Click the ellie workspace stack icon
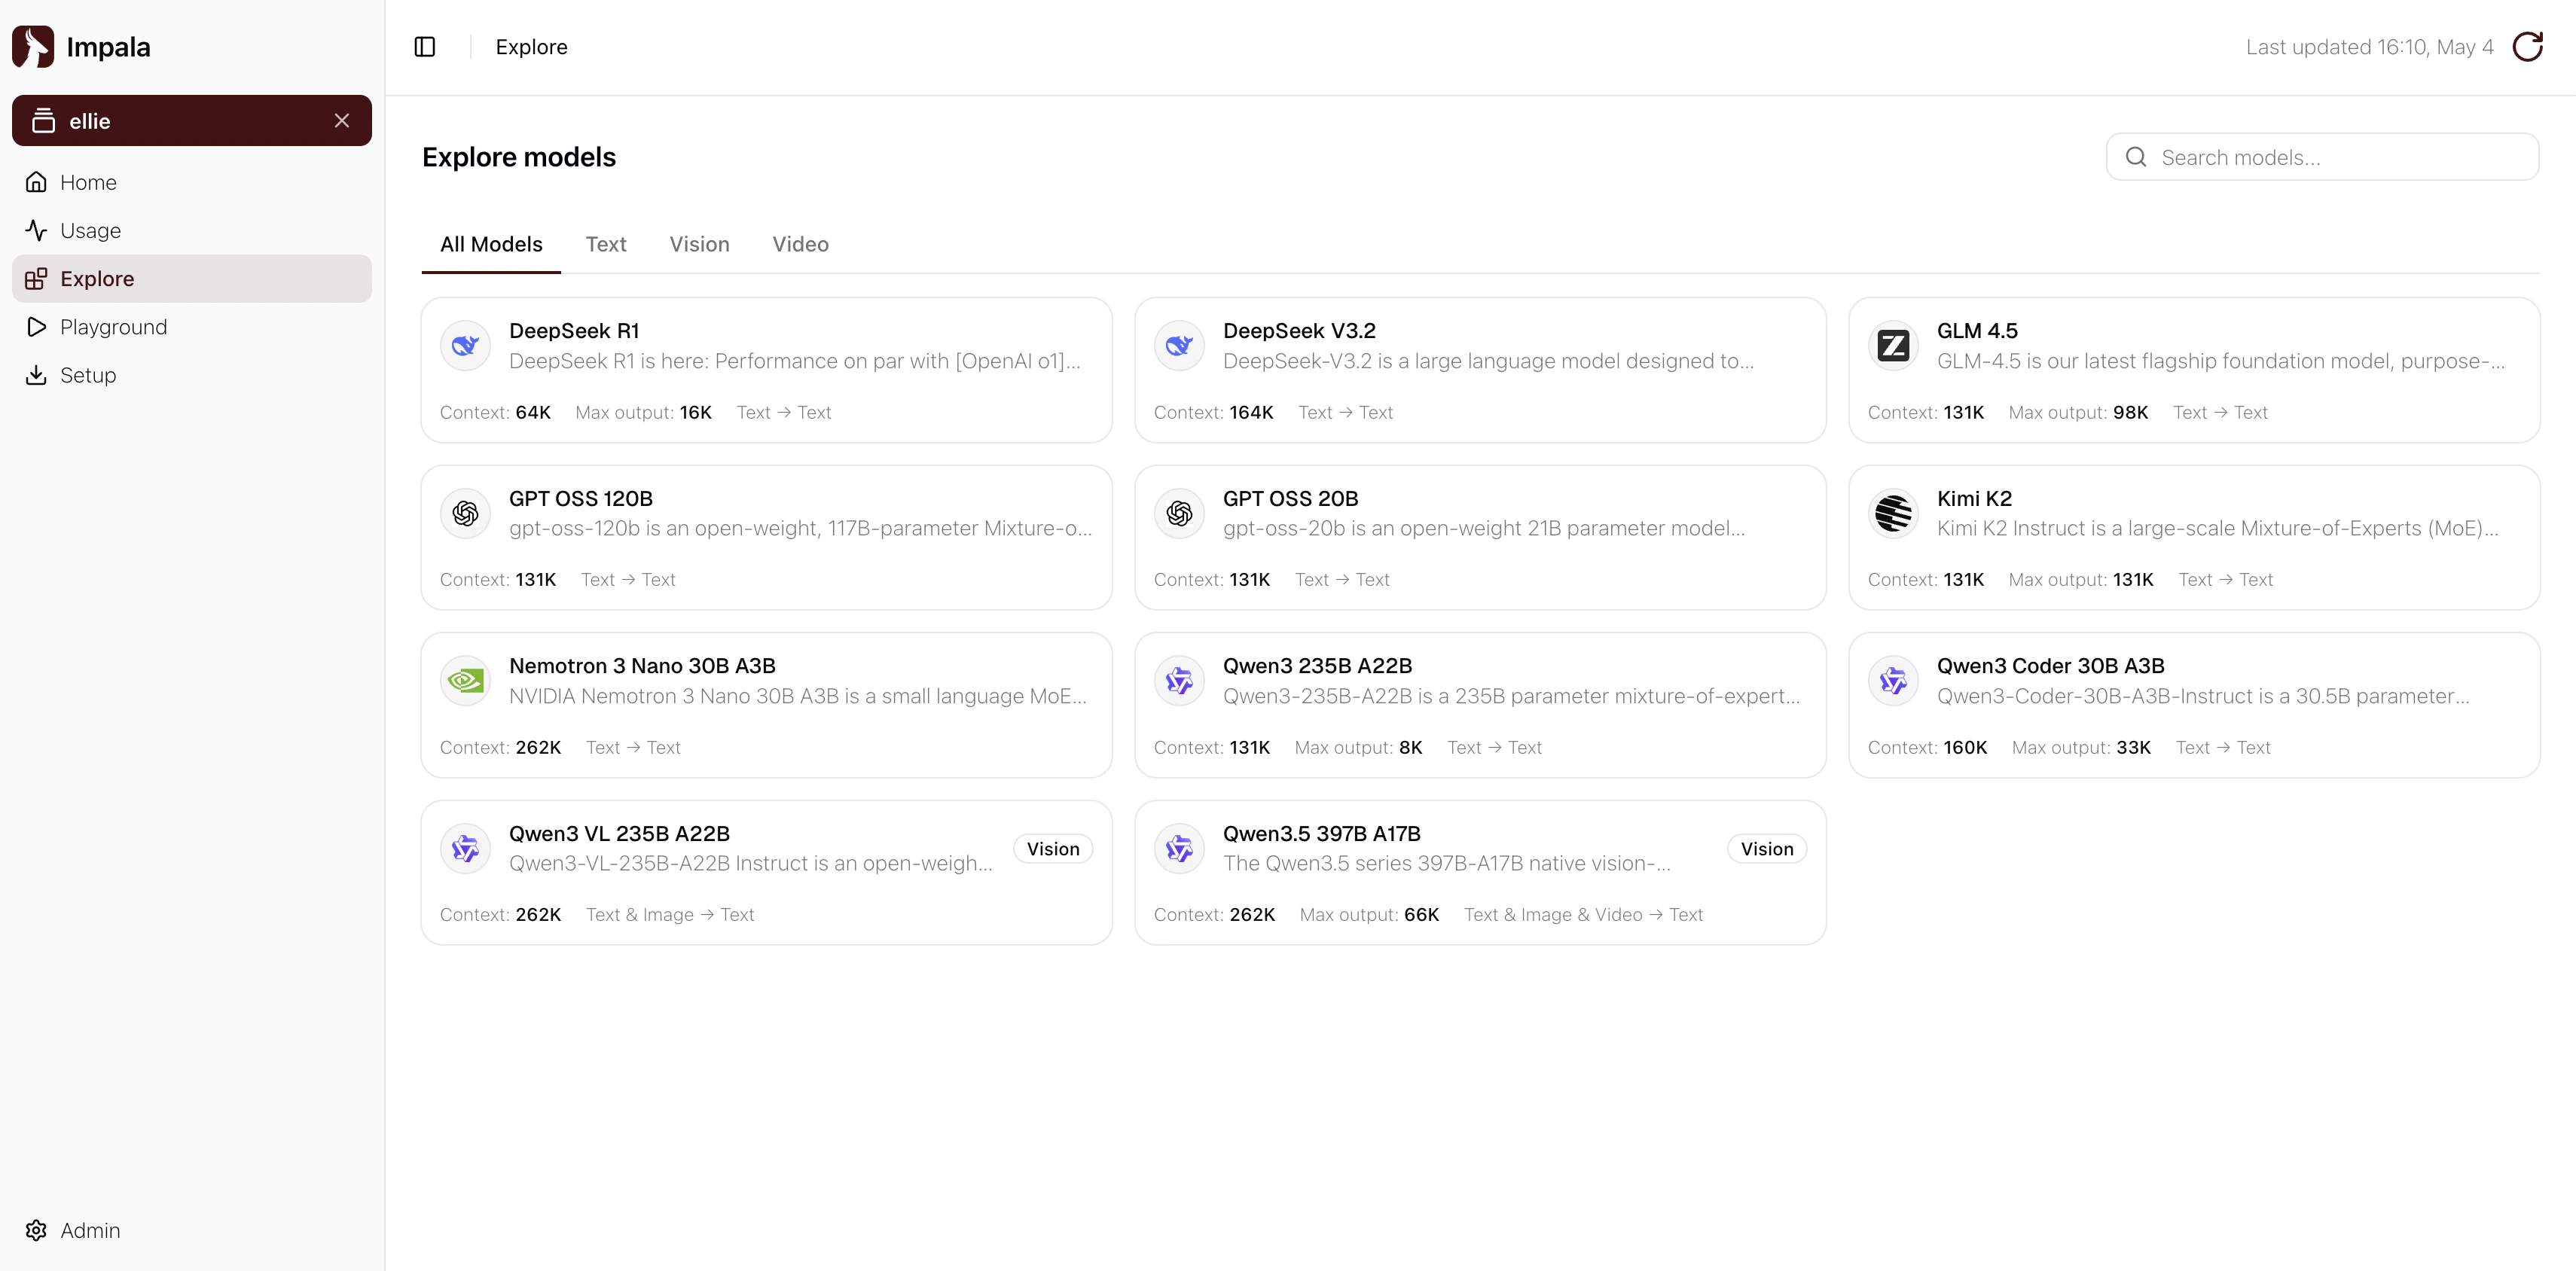This screenshot has width=2576, height=1271. (43, 121)
